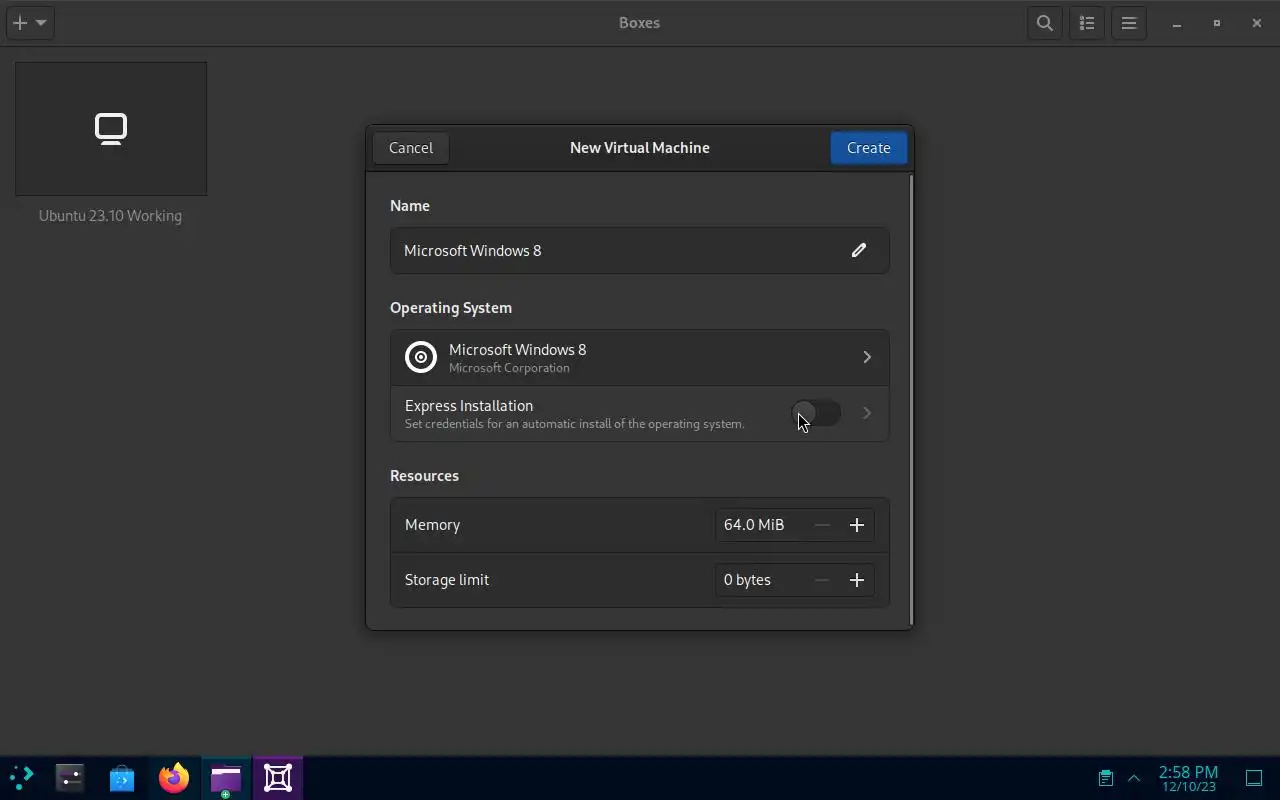Open search in Boxes header bar
This screenshot has width=1280, height=800.
click(1045, 23)
